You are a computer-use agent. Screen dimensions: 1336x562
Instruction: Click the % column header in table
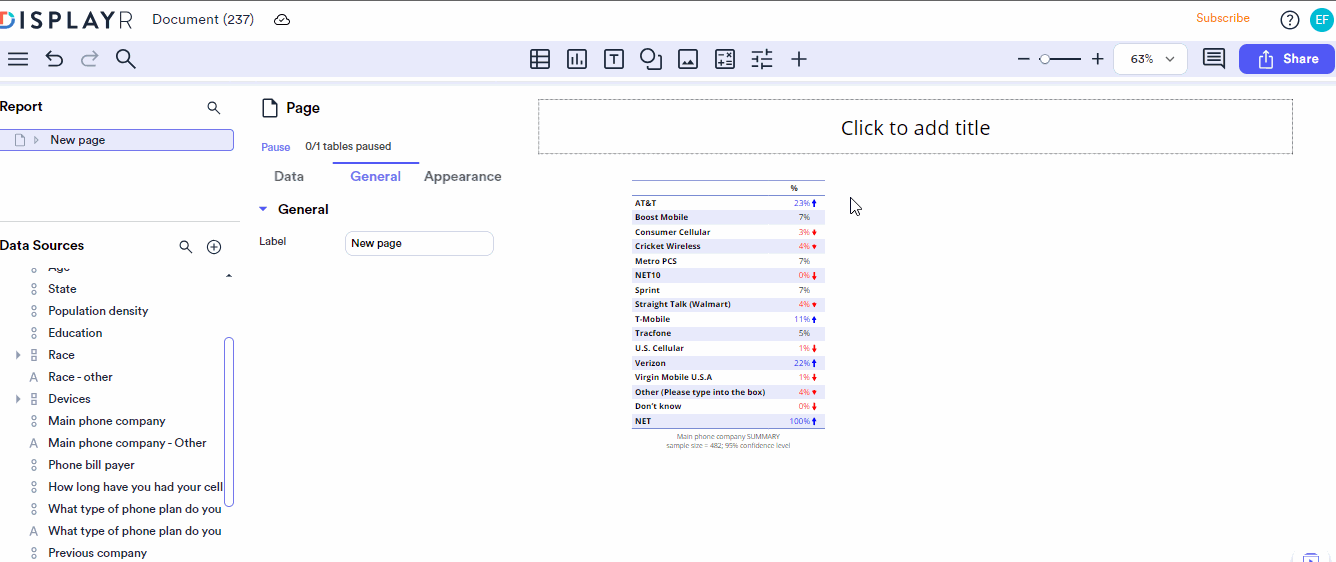(794, 188)
